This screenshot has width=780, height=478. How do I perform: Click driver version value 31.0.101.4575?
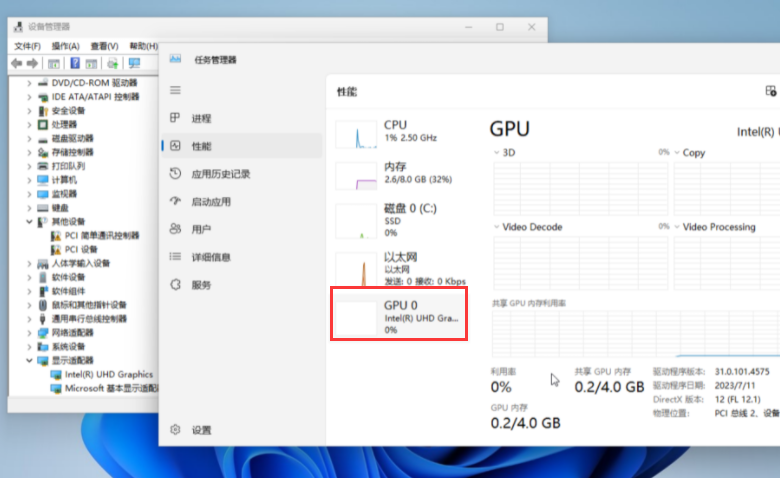[742, 372]
